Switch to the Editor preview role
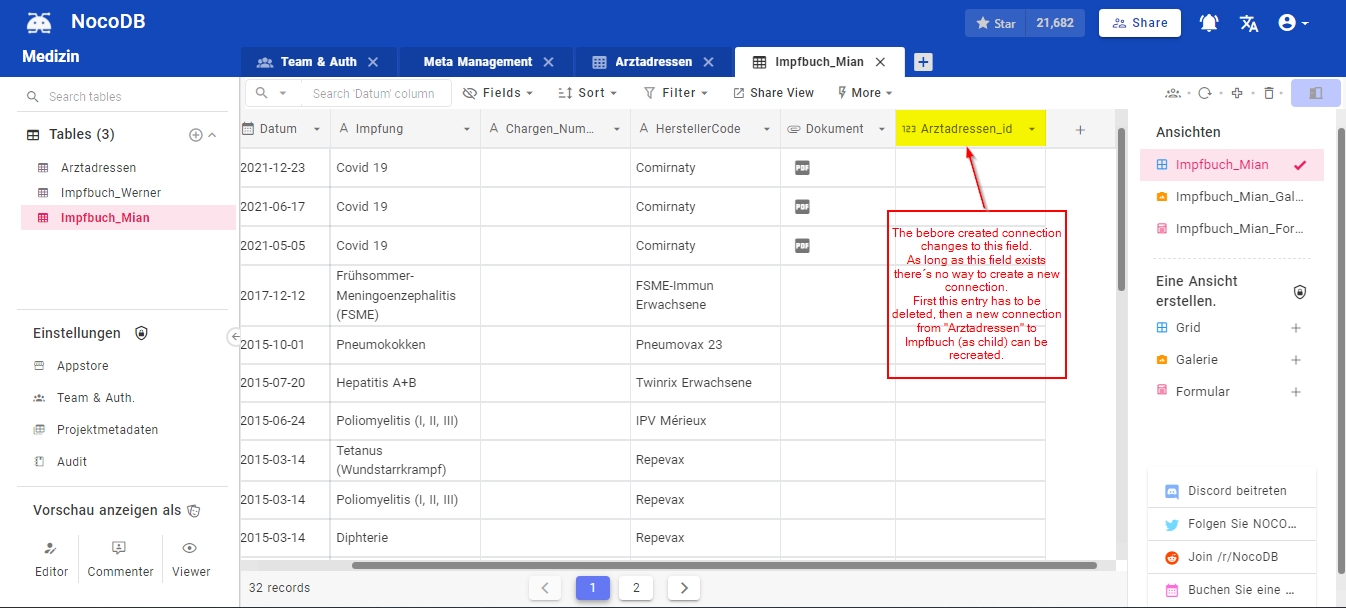Screen dimensions: 1346x608 (x=51, y=557)
